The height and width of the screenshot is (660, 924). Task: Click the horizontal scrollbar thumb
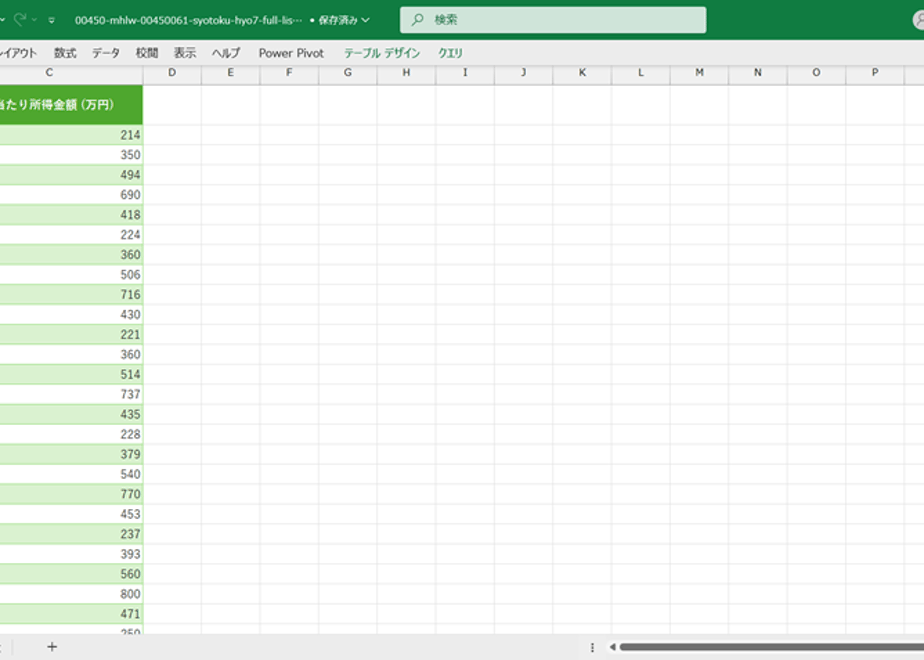pyautogui.click(x=771, y=647)
